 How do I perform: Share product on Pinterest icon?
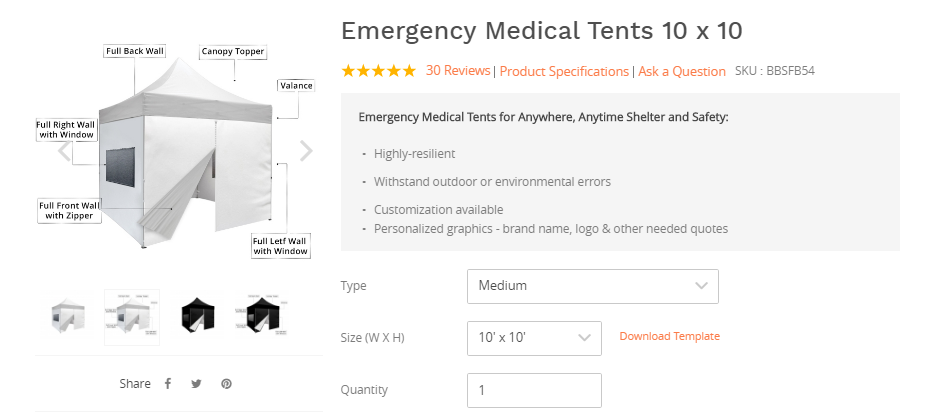pos(227,384)
